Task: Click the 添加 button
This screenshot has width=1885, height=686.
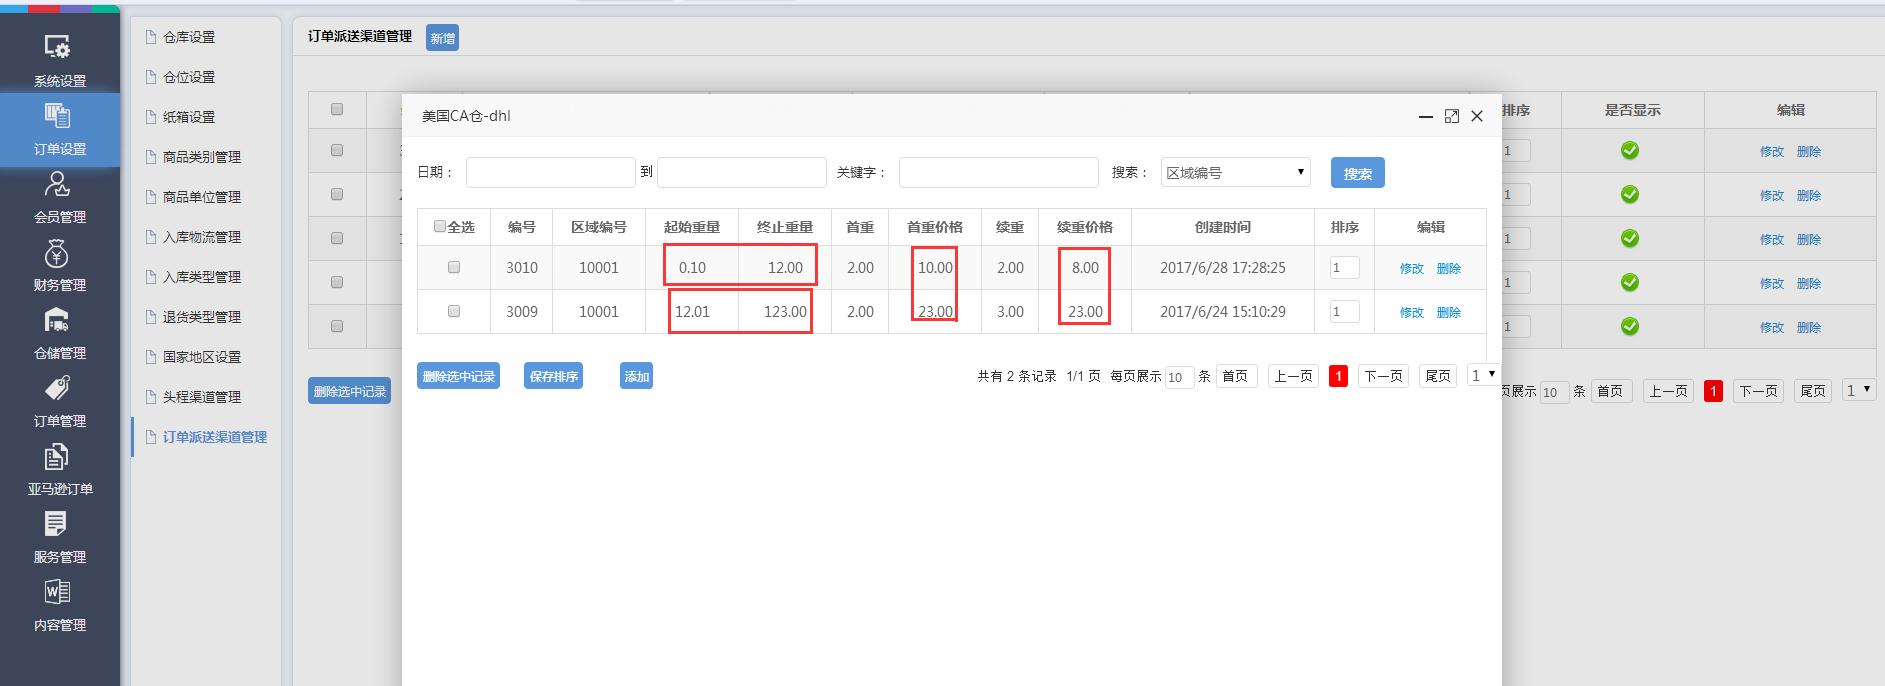Action: coord(636,376)
